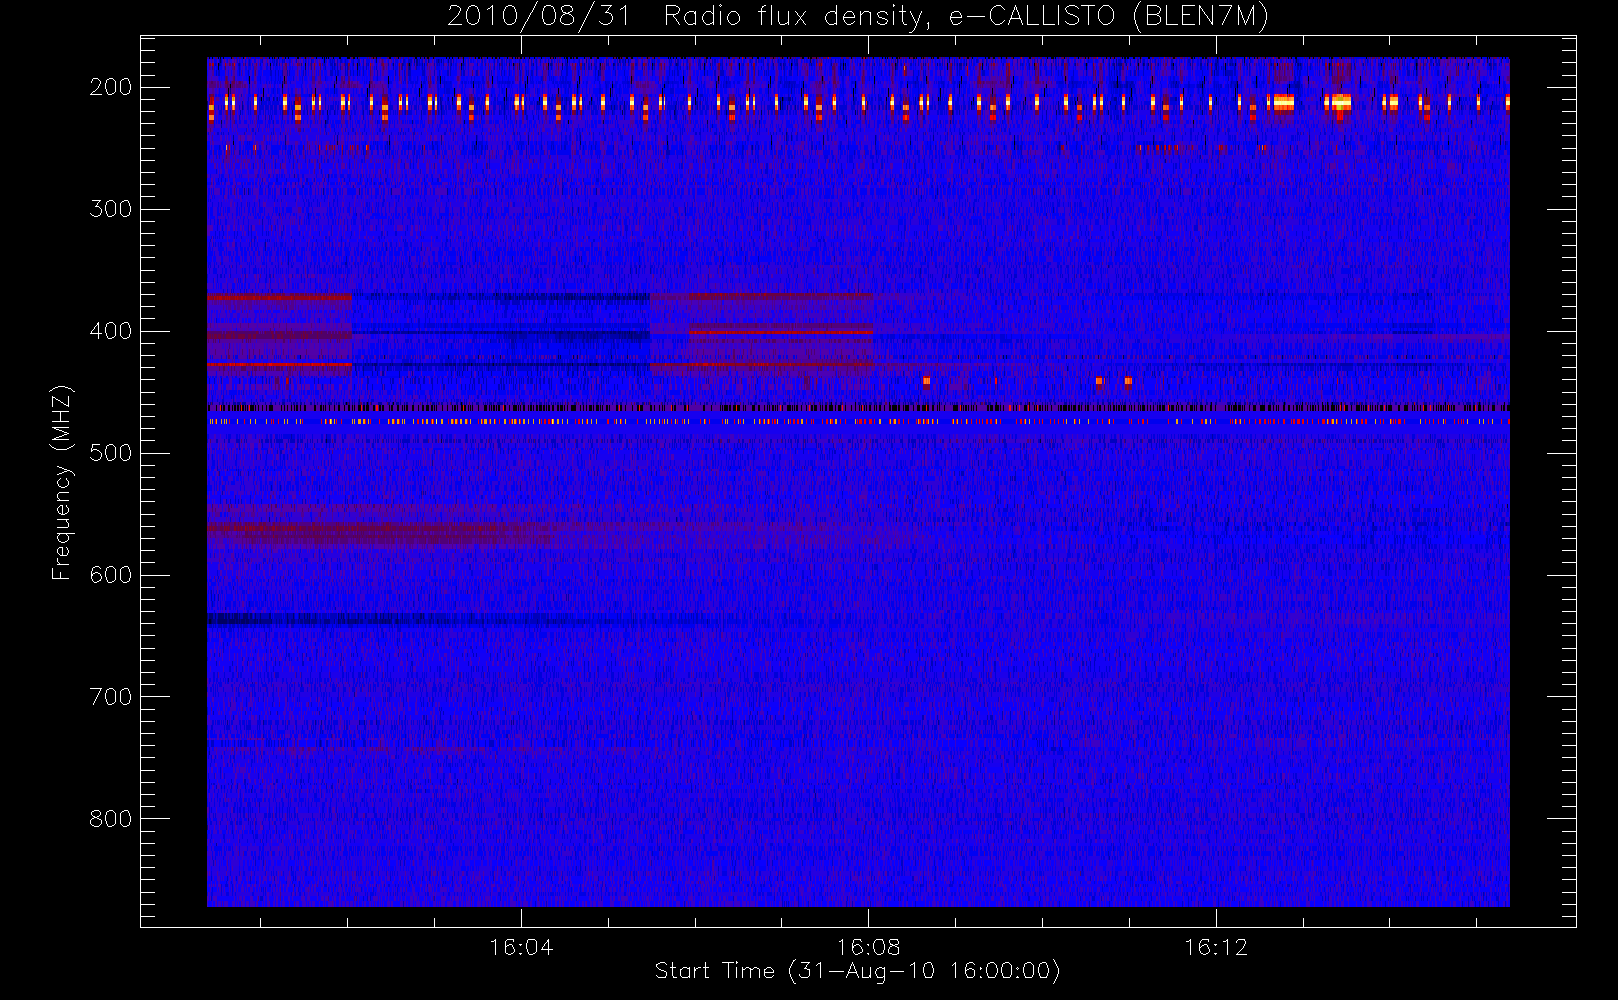Screen dimensions: 1618x1000
Task: Click the "Frequency (MHz)" axis label
Action: click(x=62, y=482)
